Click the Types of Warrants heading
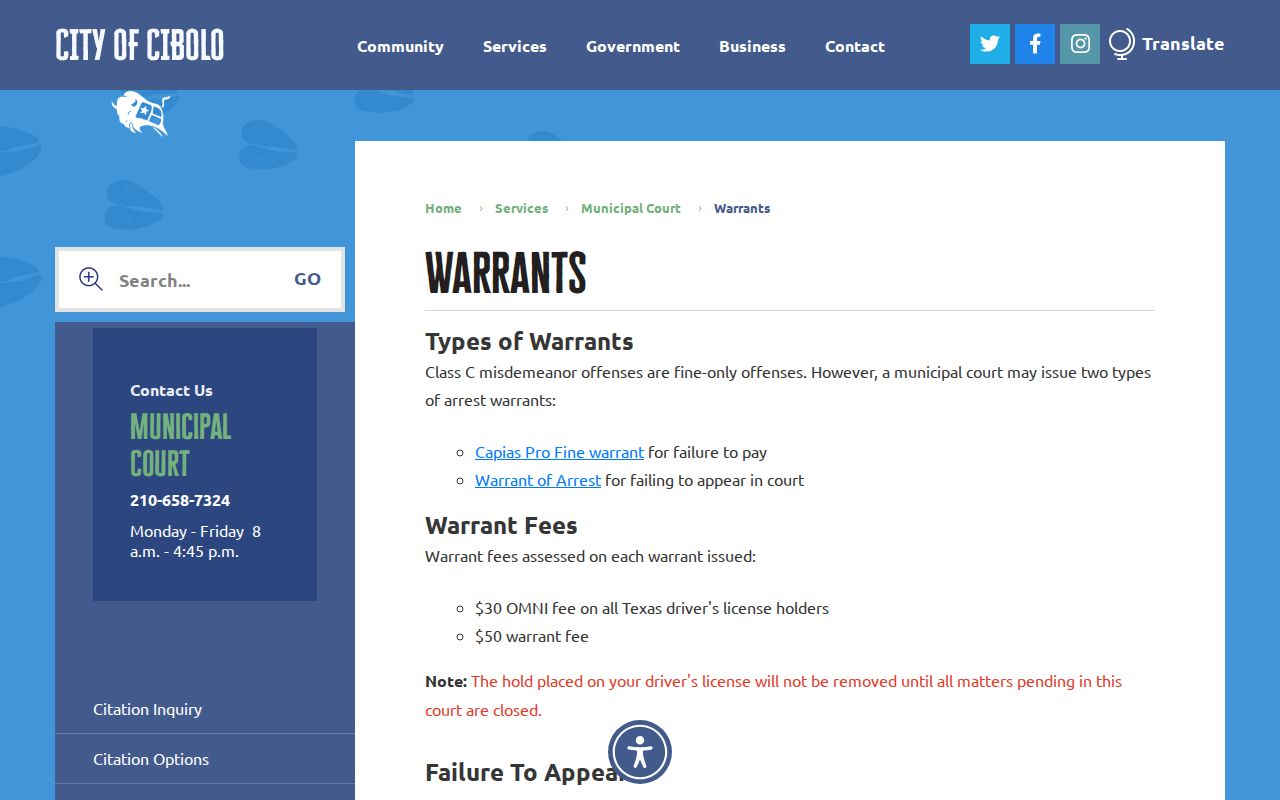The height and width of the screenshot is (800, 1280). point(529,341)
